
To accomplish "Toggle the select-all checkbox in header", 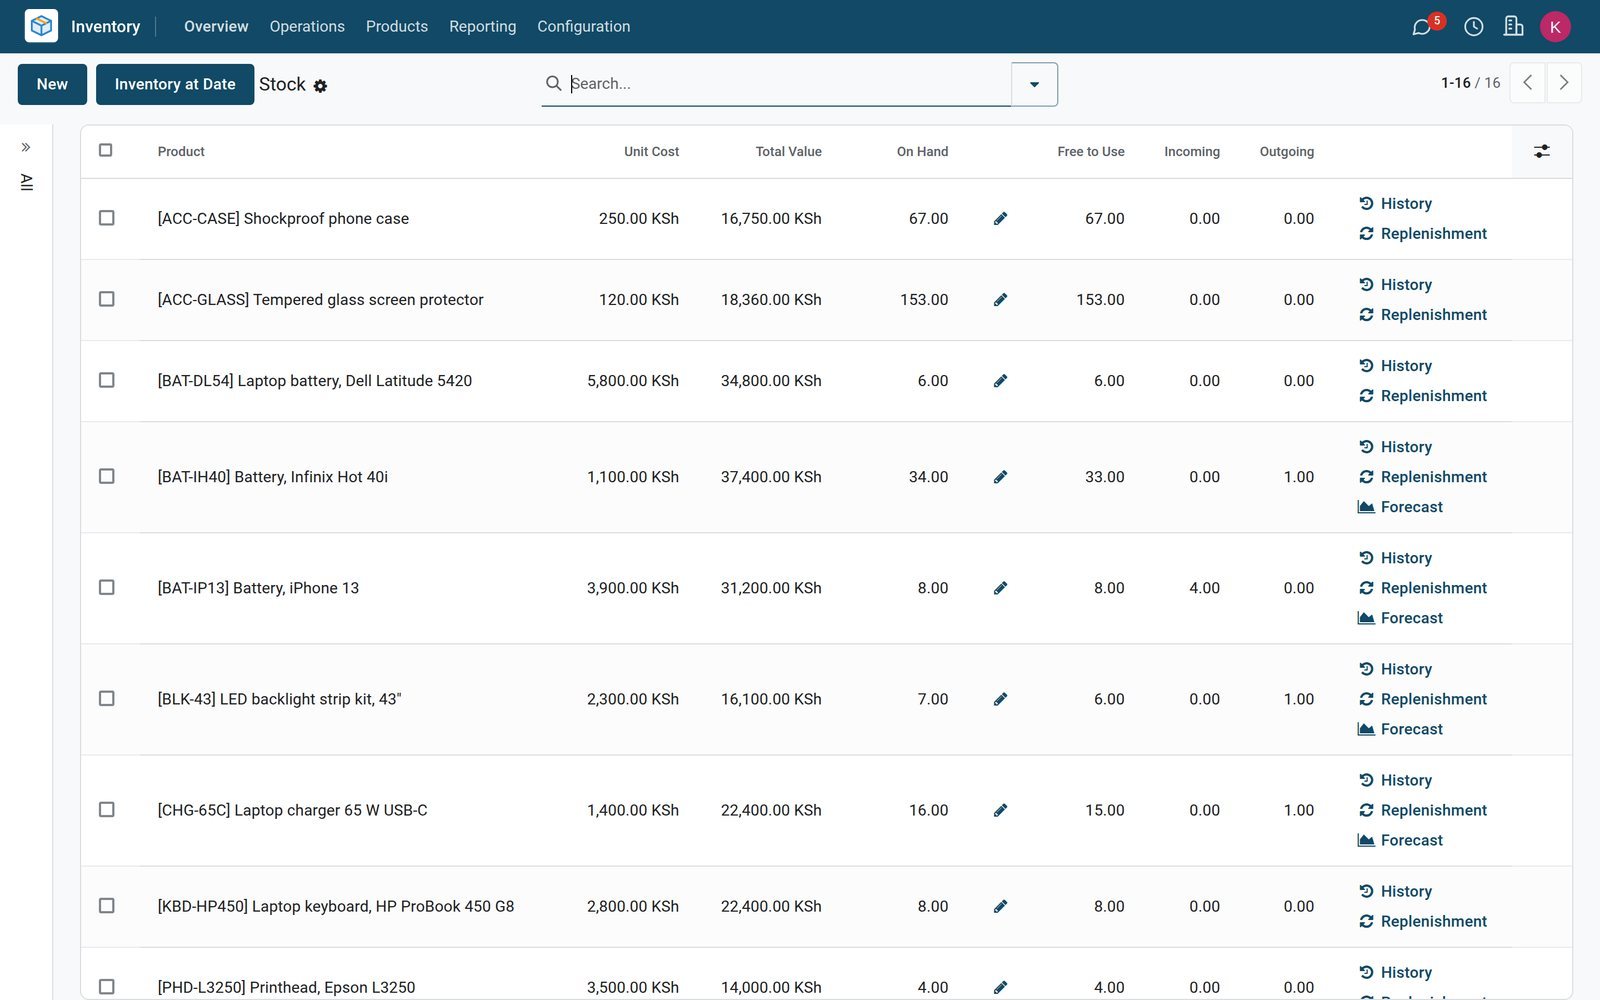I will (106, 151).
